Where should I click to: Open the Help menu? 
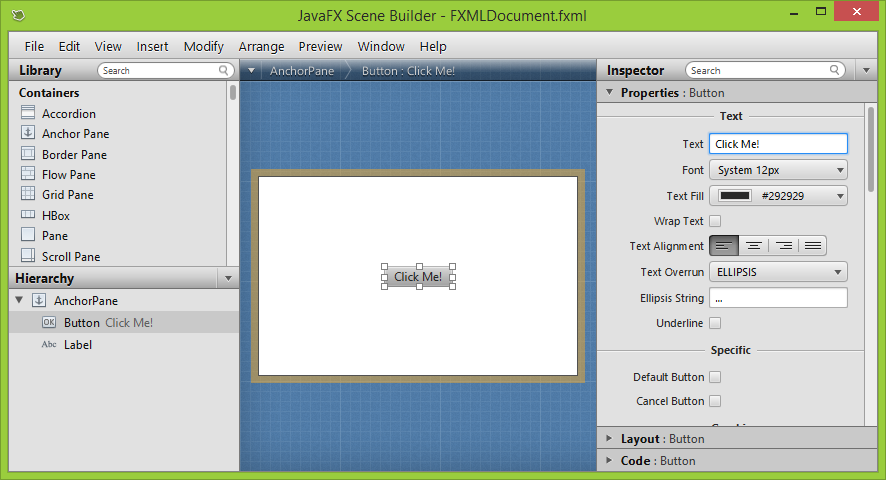[x=433, y=46]
